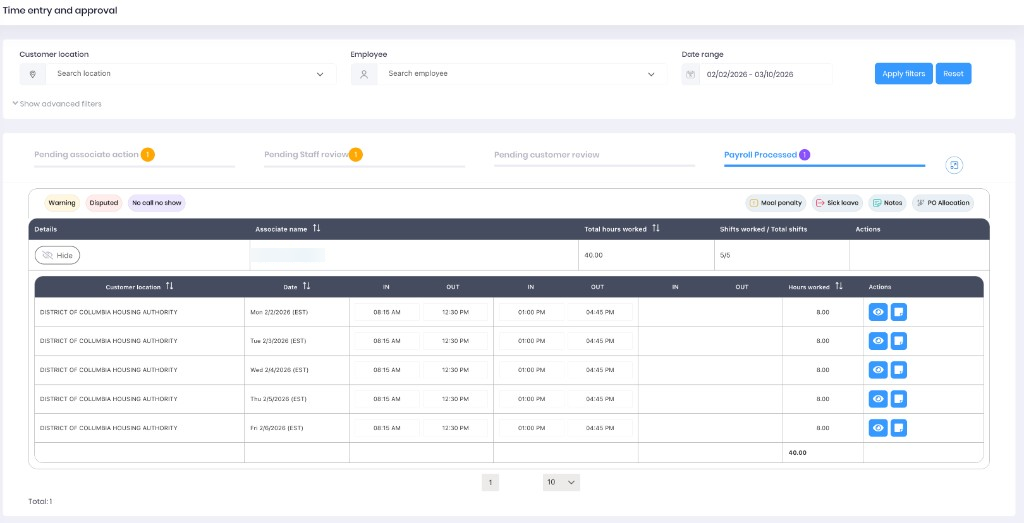Click the date range calendar icon
The height and width of the screenshot is (523, 1024).
coord(690,74)
